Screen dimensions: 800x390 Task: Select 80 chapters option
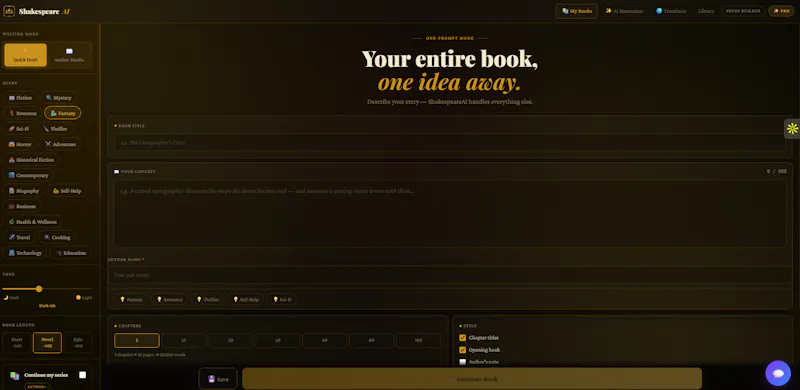tap(371, 340)
